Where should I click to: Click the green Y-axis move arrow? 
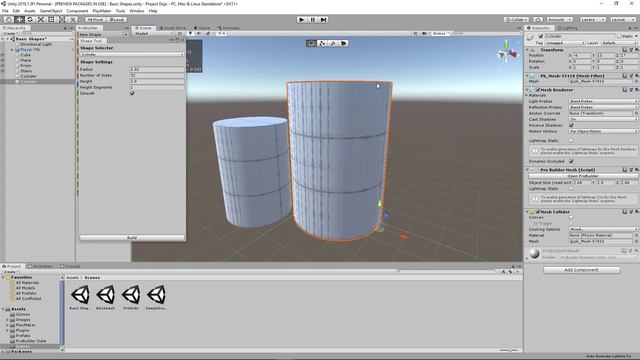click(379, 203)
